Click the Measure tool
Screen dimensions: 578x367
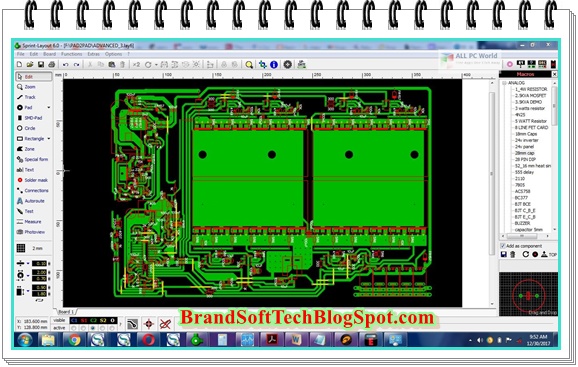[x=33, y=221]
